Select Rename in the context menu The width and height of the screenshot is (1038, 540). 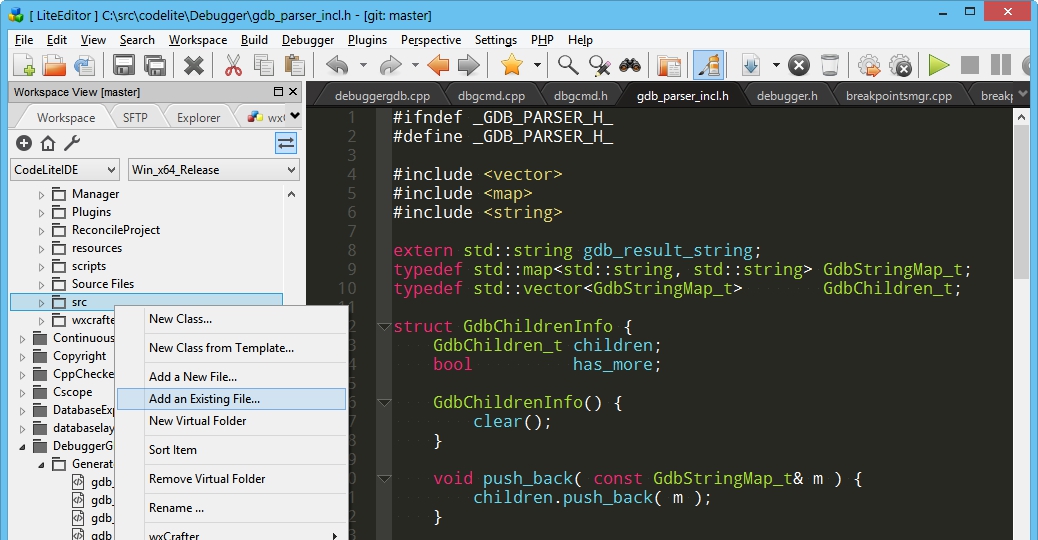(176, 508)
